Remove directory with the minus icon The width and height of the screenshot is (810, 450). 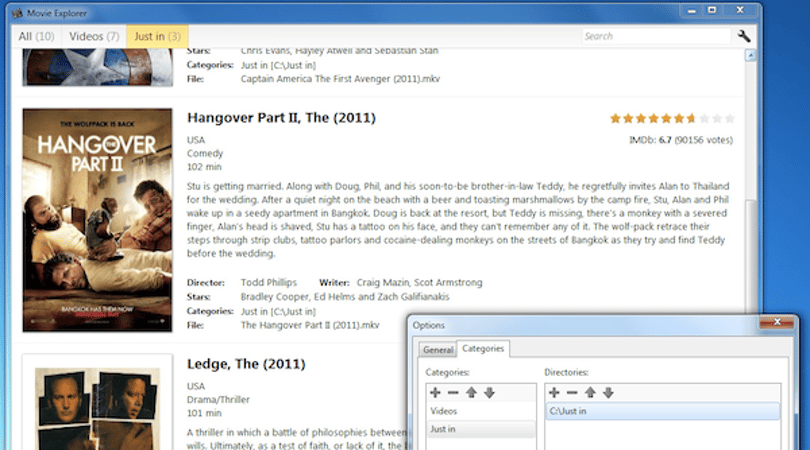point(572,393)
